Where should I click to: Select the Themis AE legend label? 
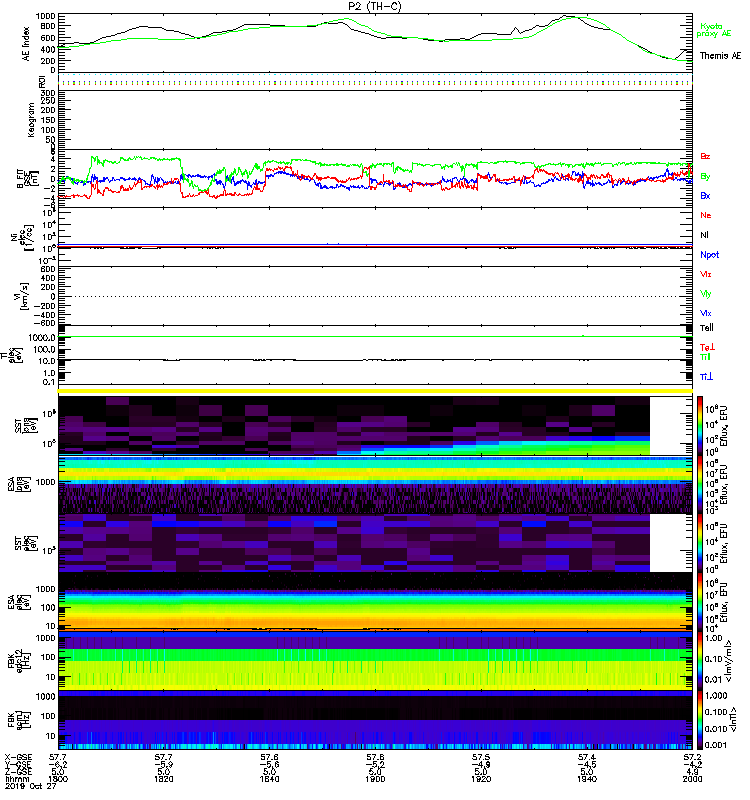point(720,56)
